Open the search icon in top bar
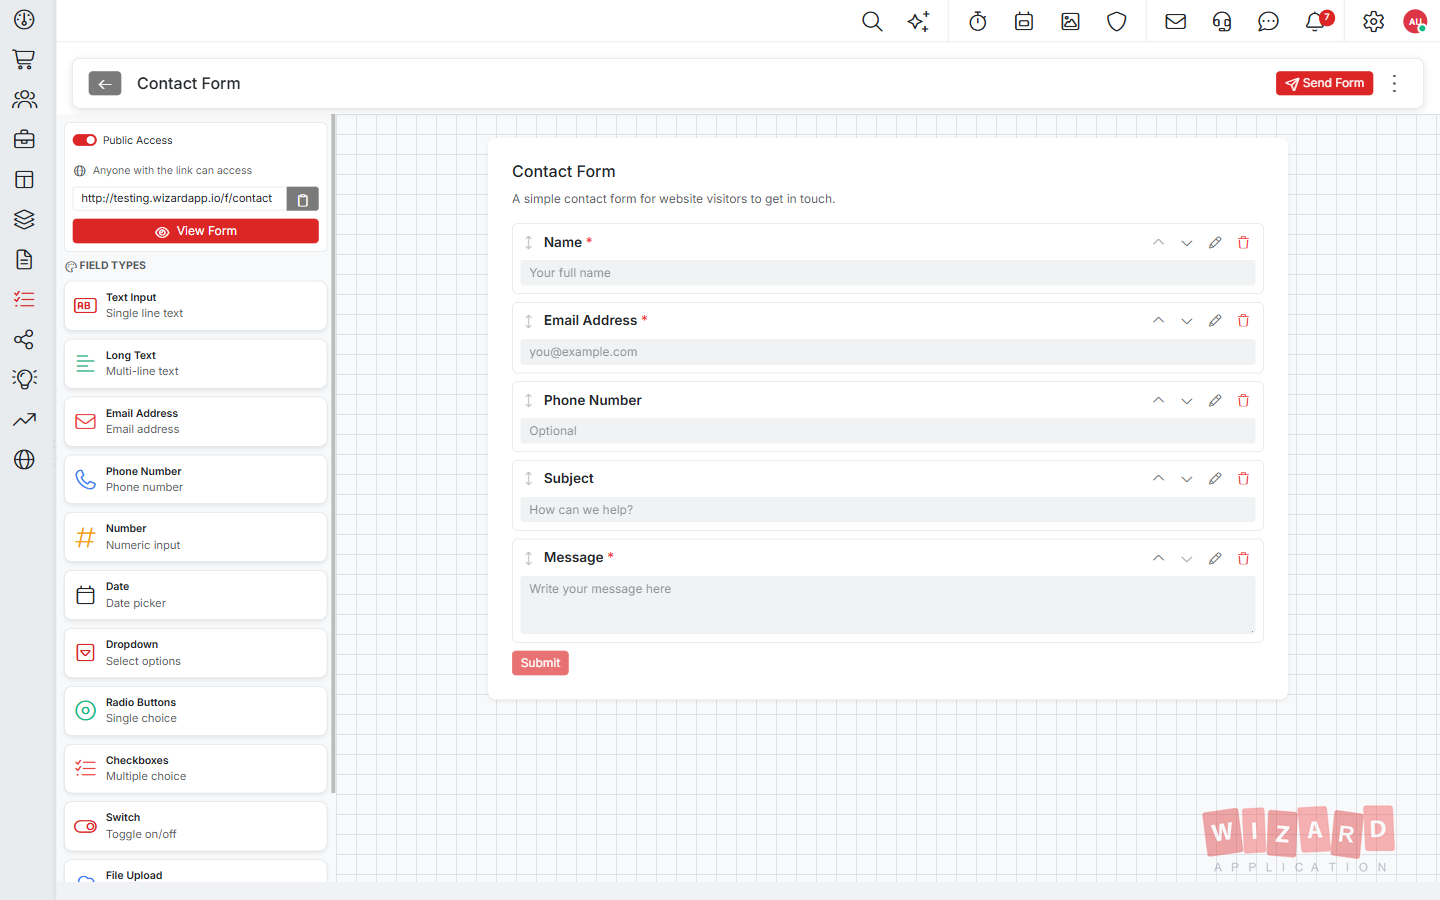This screenshot has width=1440, height=900. tap(872, 21)
